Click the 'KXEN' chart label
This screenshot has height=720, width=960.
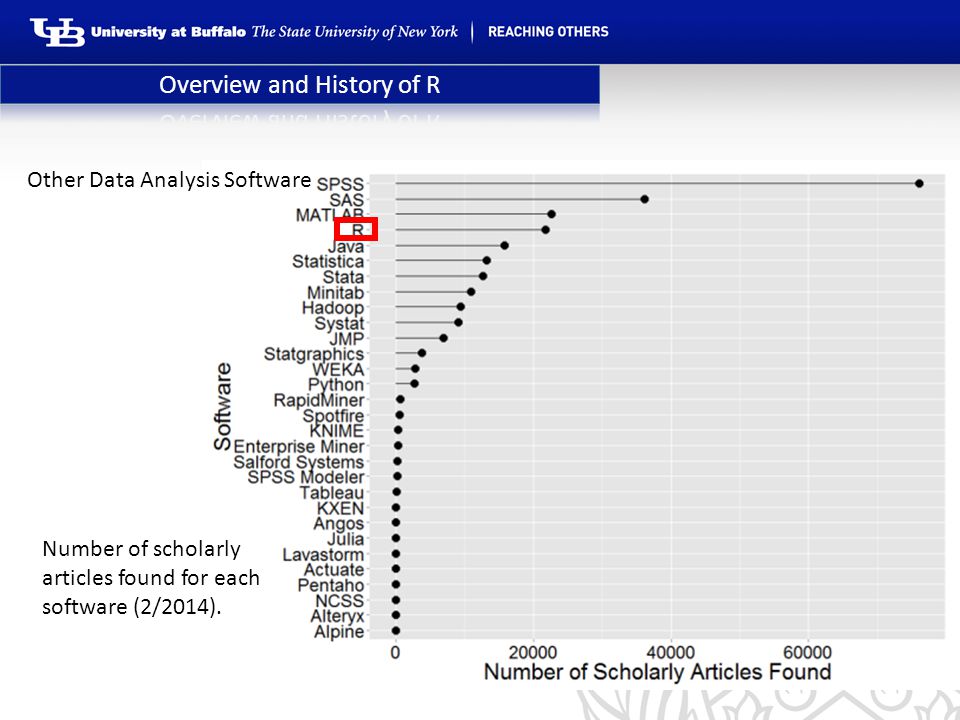[x=340, y=508]
